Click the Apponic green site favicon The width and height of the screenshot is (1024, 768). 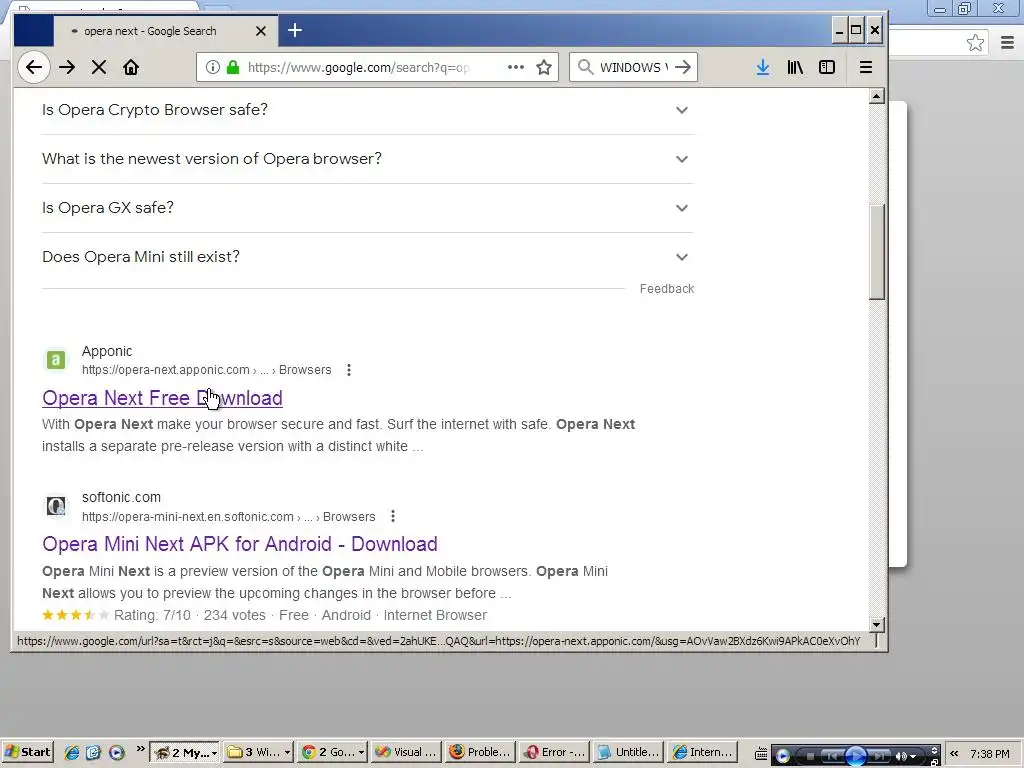[56, 360]
